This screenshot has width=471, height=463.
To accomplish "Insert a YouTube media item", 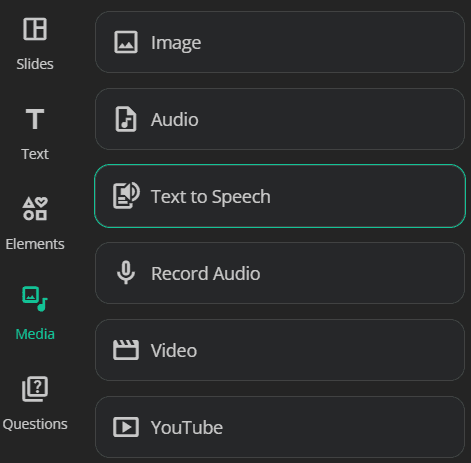I will 280,427.
